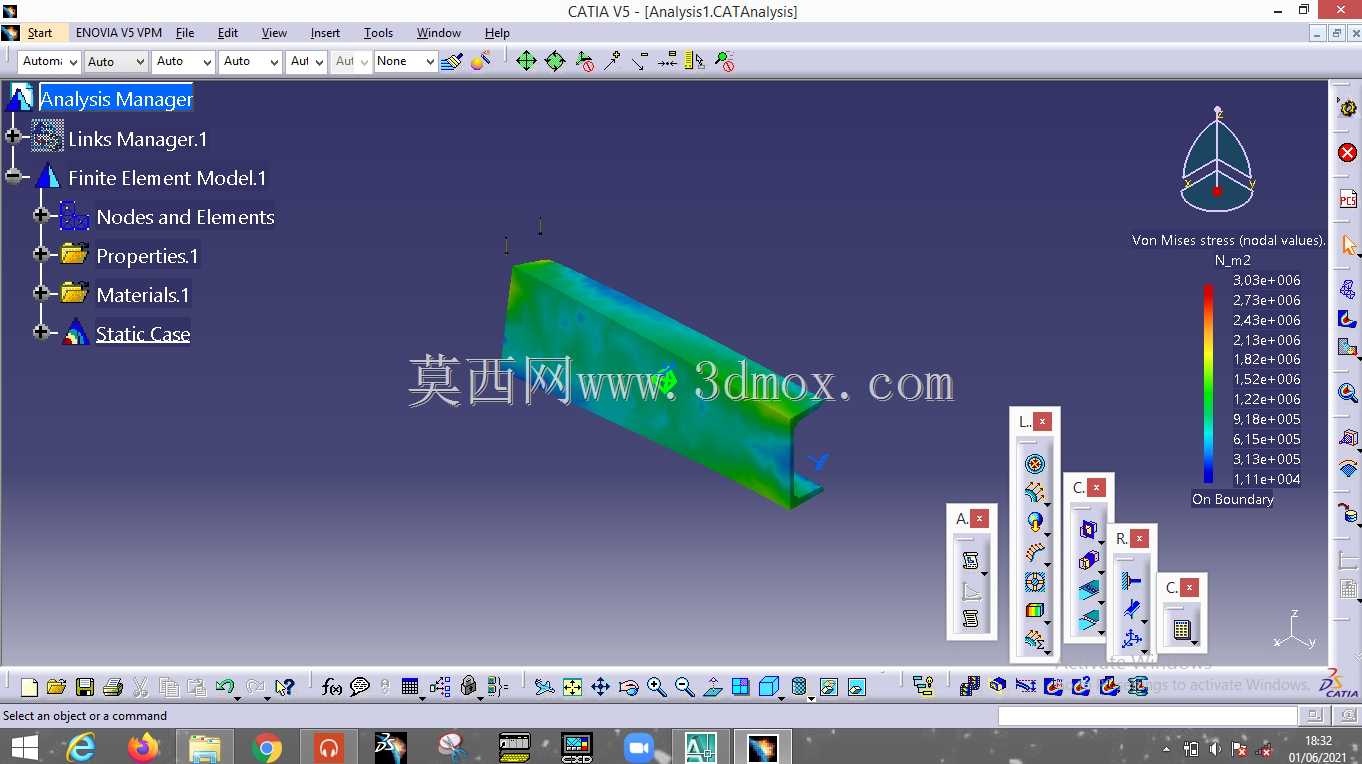Click the command input field at bottom right
This screenshot has height=764, width=1362.
pyautogui.click(x=1147, y=716)
